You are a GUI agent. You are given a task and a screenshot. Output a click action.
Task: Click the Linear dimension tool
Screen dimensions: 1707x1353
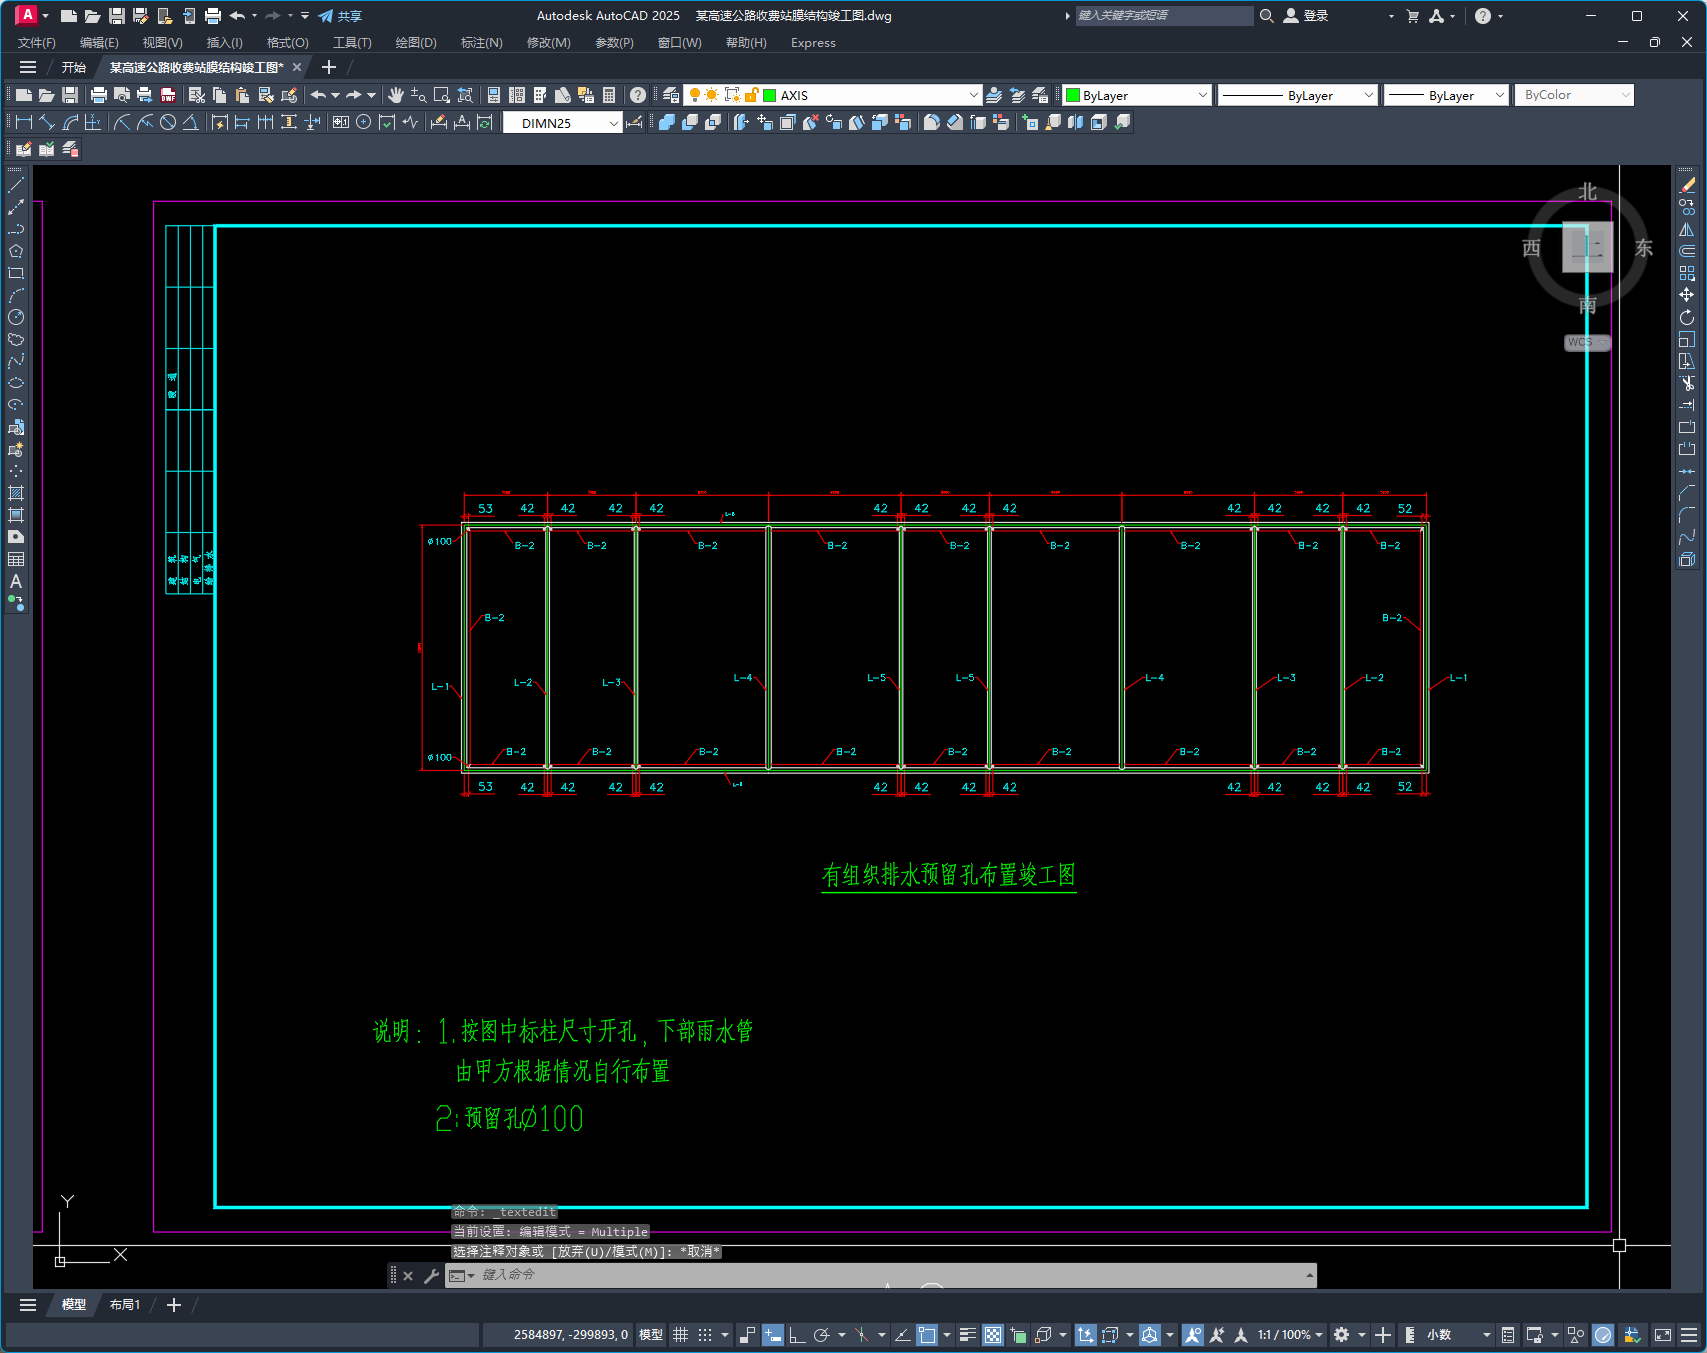coord(24,122)
